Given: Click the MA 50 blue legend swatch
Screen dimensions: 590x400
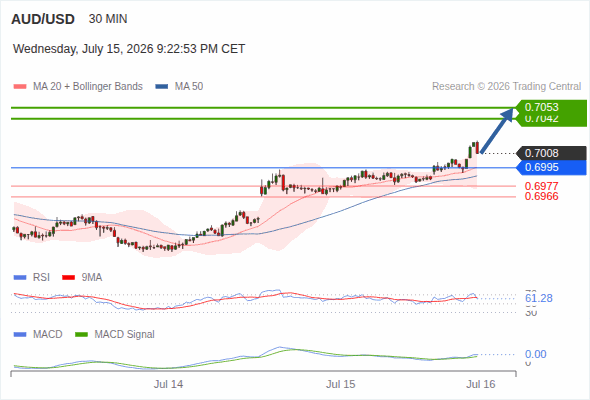Looking at the screenshot, I should pyautogui.click(x=162, y=87).
